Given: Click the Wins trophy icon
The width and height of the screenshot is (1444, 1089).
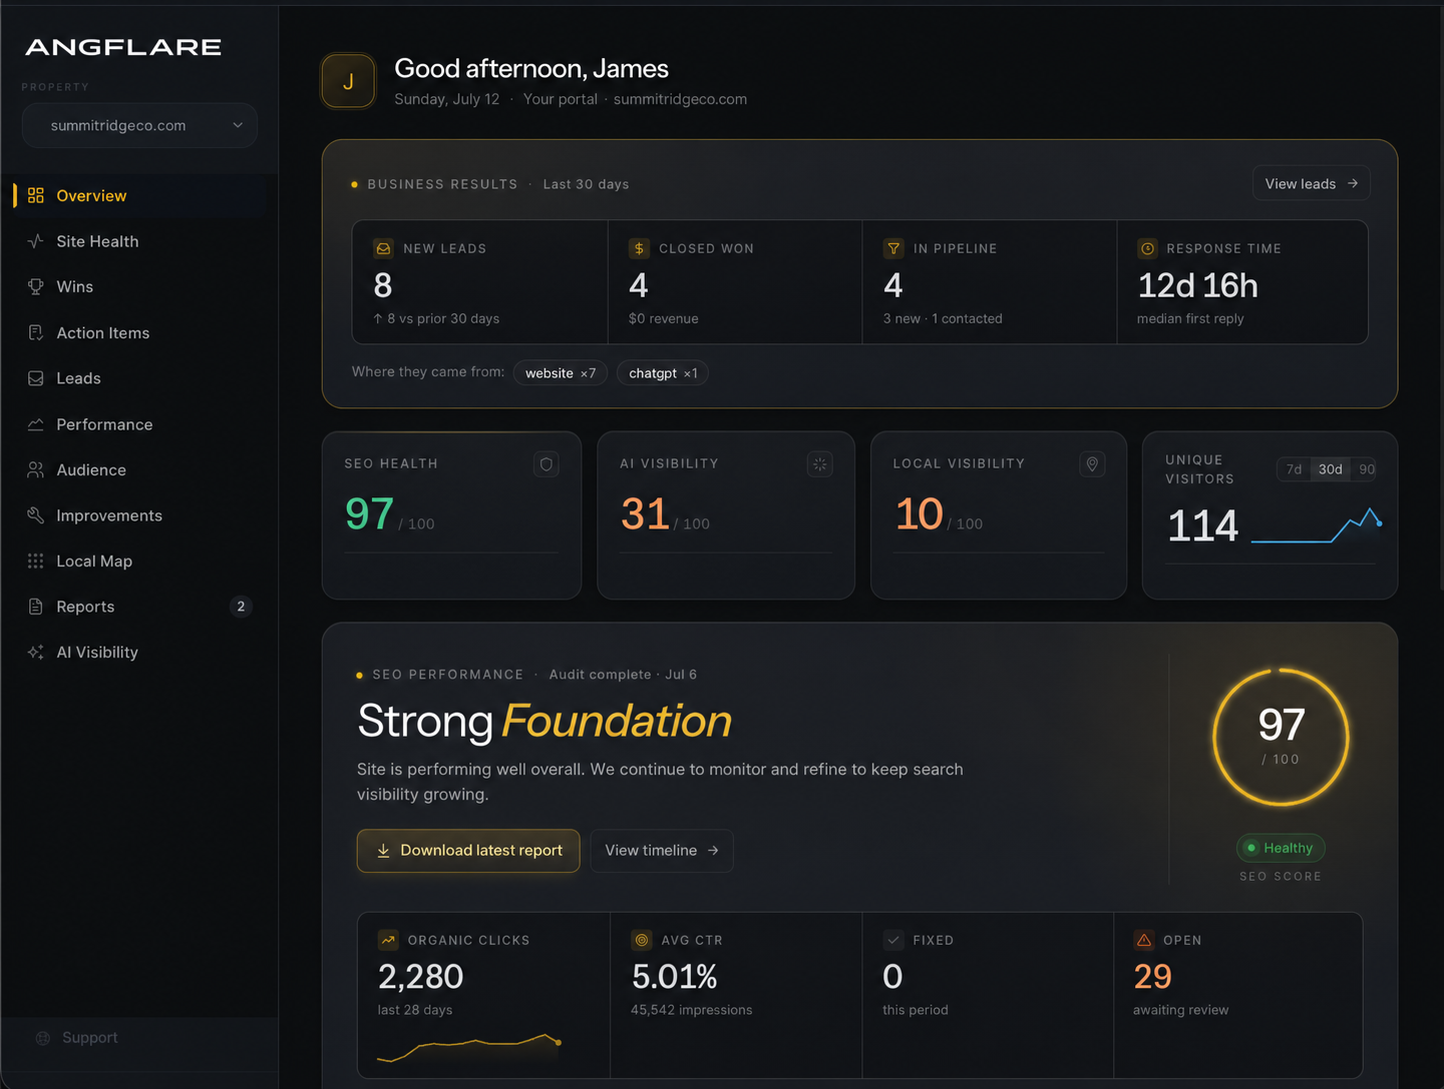Looking at the screenshot, I should click(36, 286).
